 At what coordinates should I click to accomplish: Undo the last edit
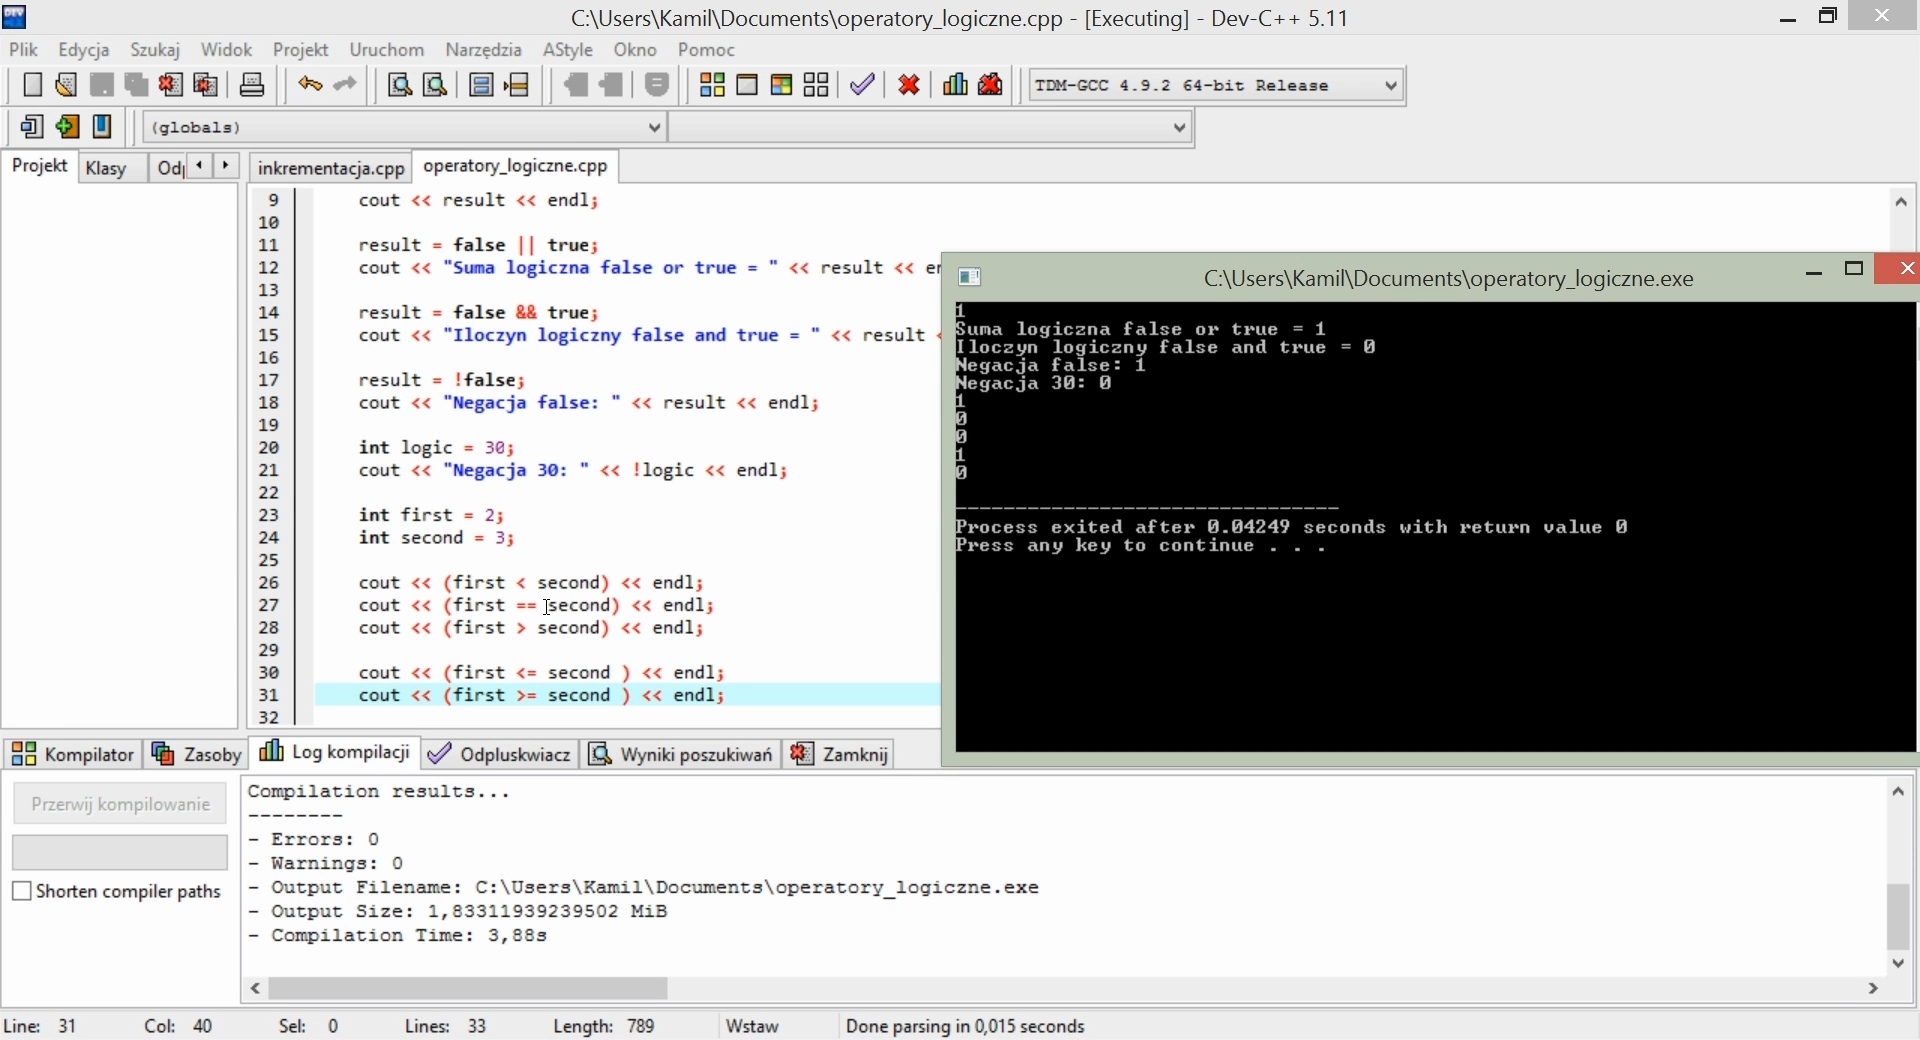(x=310, y=86)
